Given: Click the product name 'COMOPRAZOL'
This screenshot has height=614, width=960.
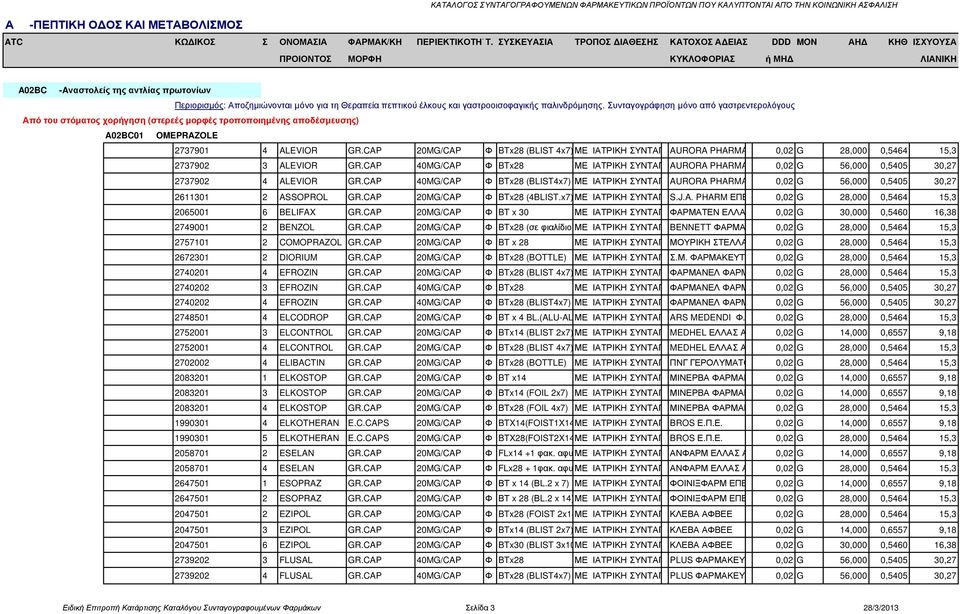Looking at the screenshot, I should pos(310,242).
